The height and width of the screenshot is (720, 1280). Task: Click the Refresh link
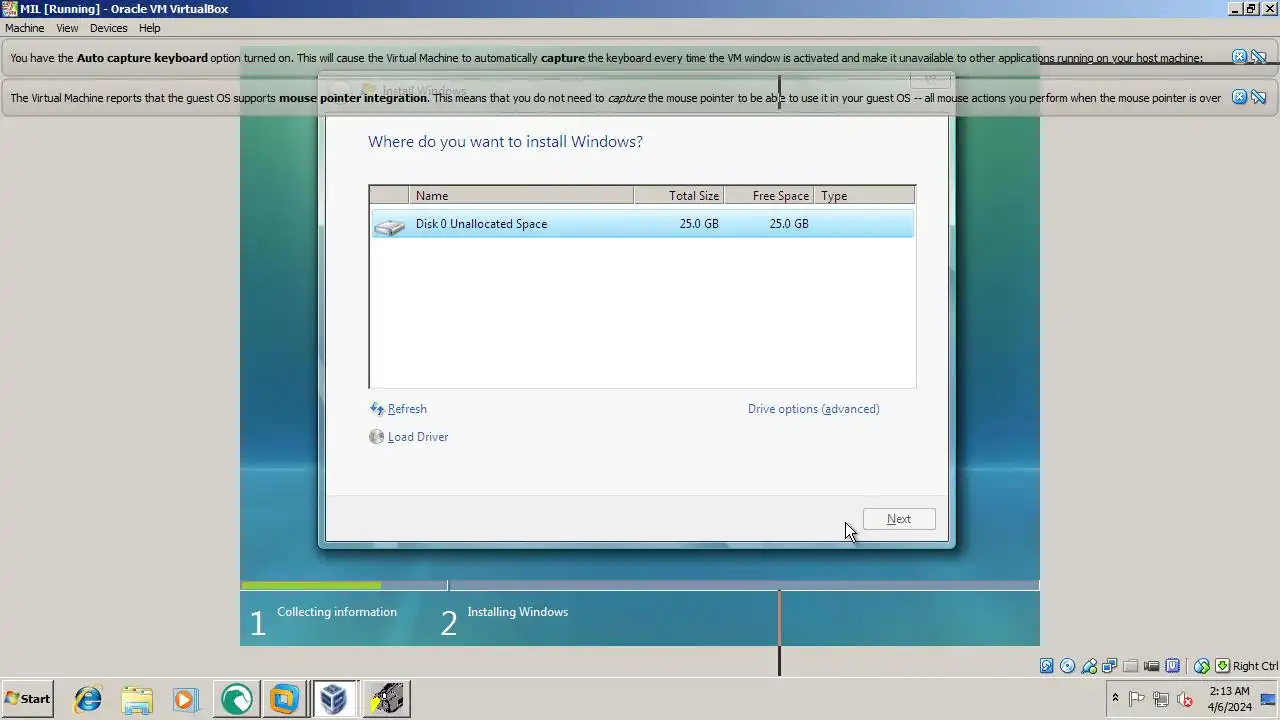click(x=407, y=409)
